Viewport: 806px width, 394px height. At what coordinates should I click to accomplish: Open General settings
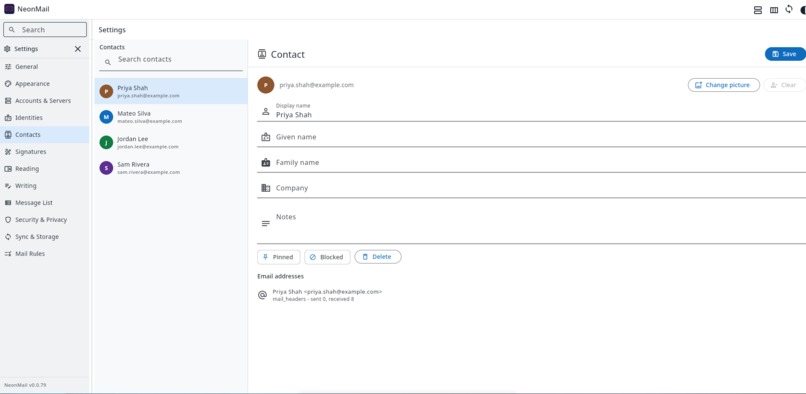45,66
